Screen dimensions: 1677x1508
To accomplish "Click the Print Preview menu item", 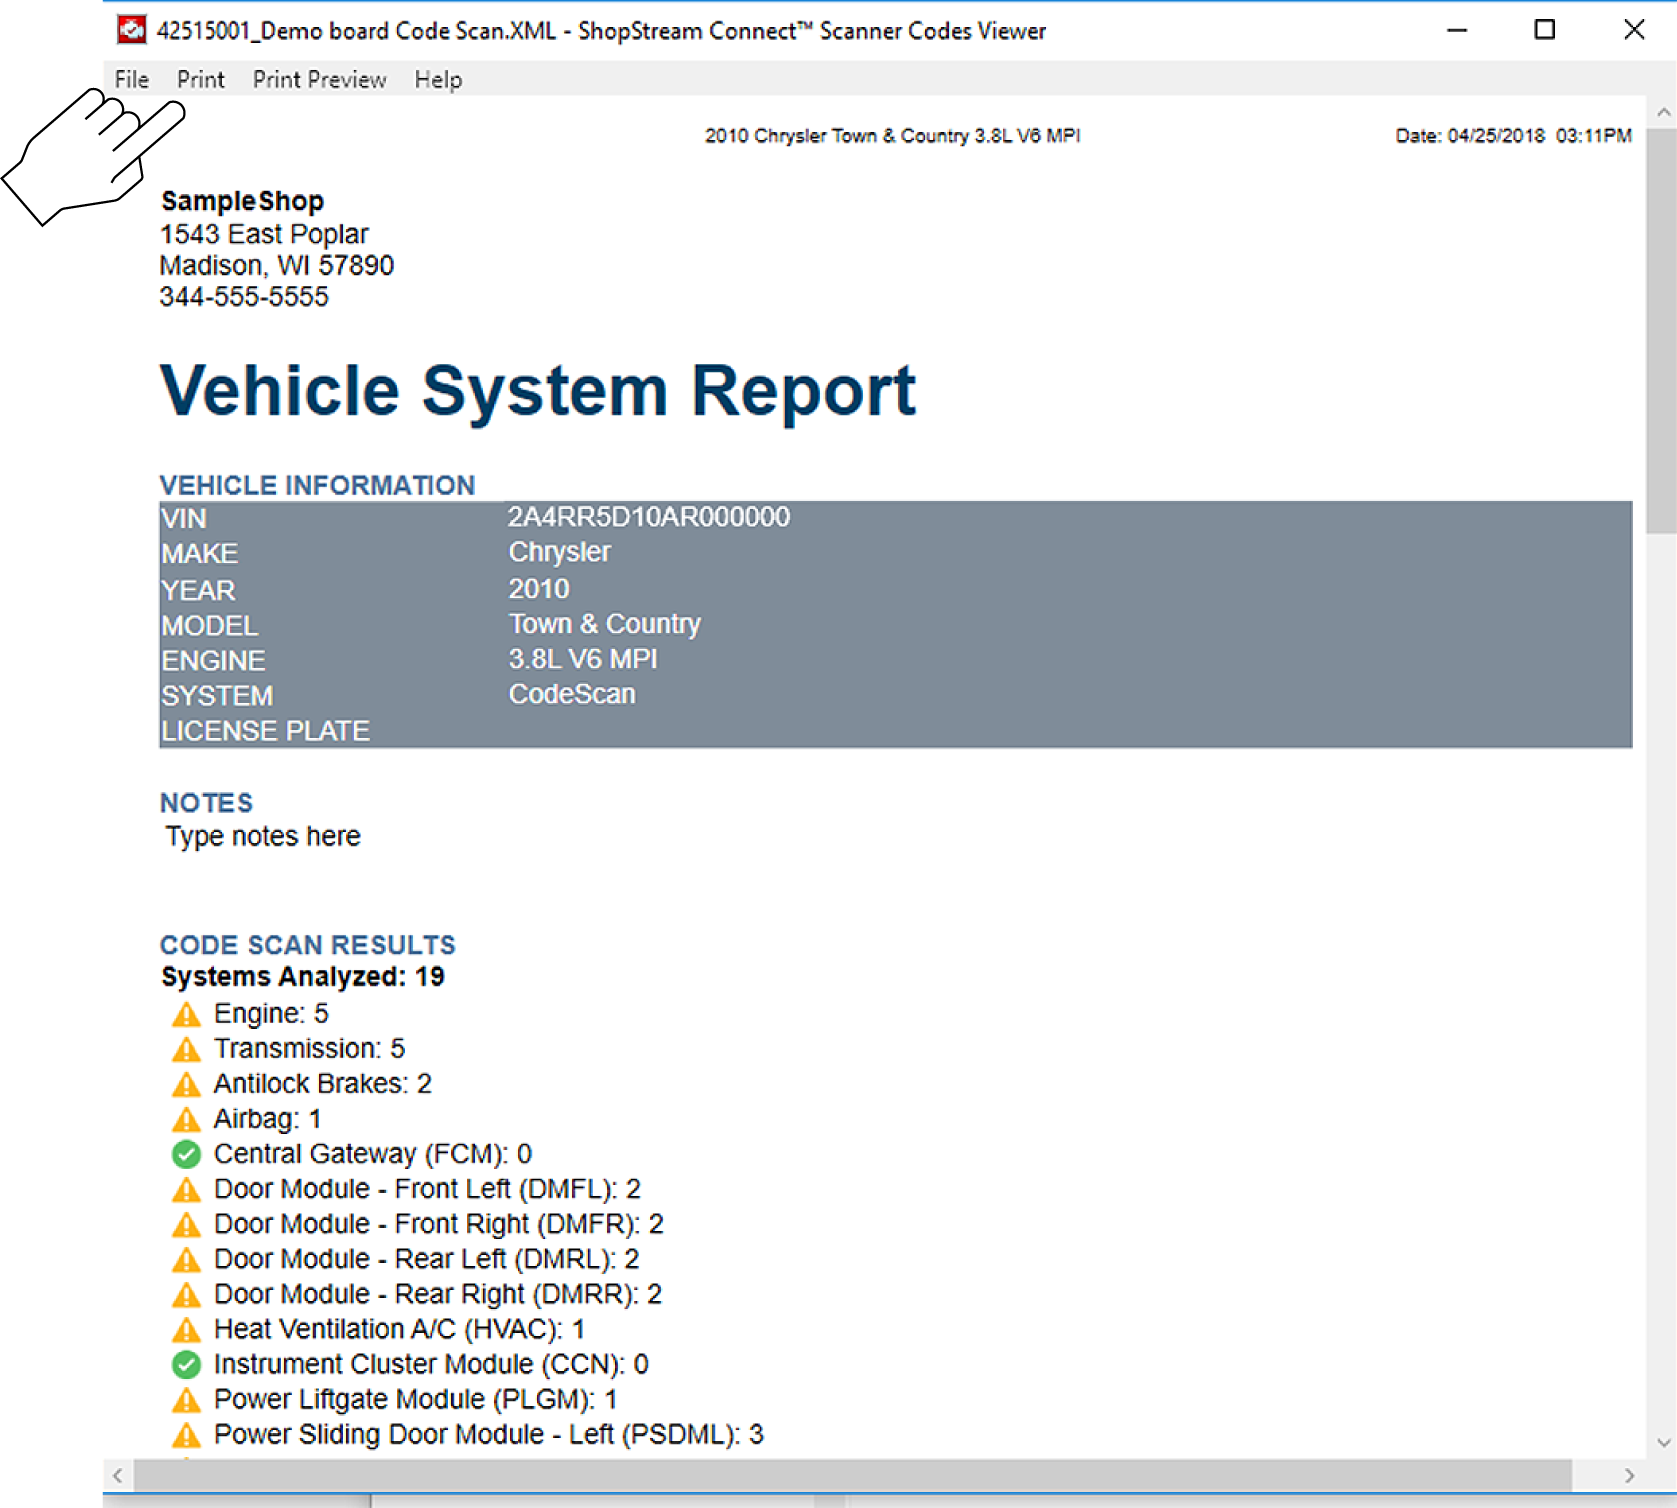I will pyautogui.click(x=319, y=80).
